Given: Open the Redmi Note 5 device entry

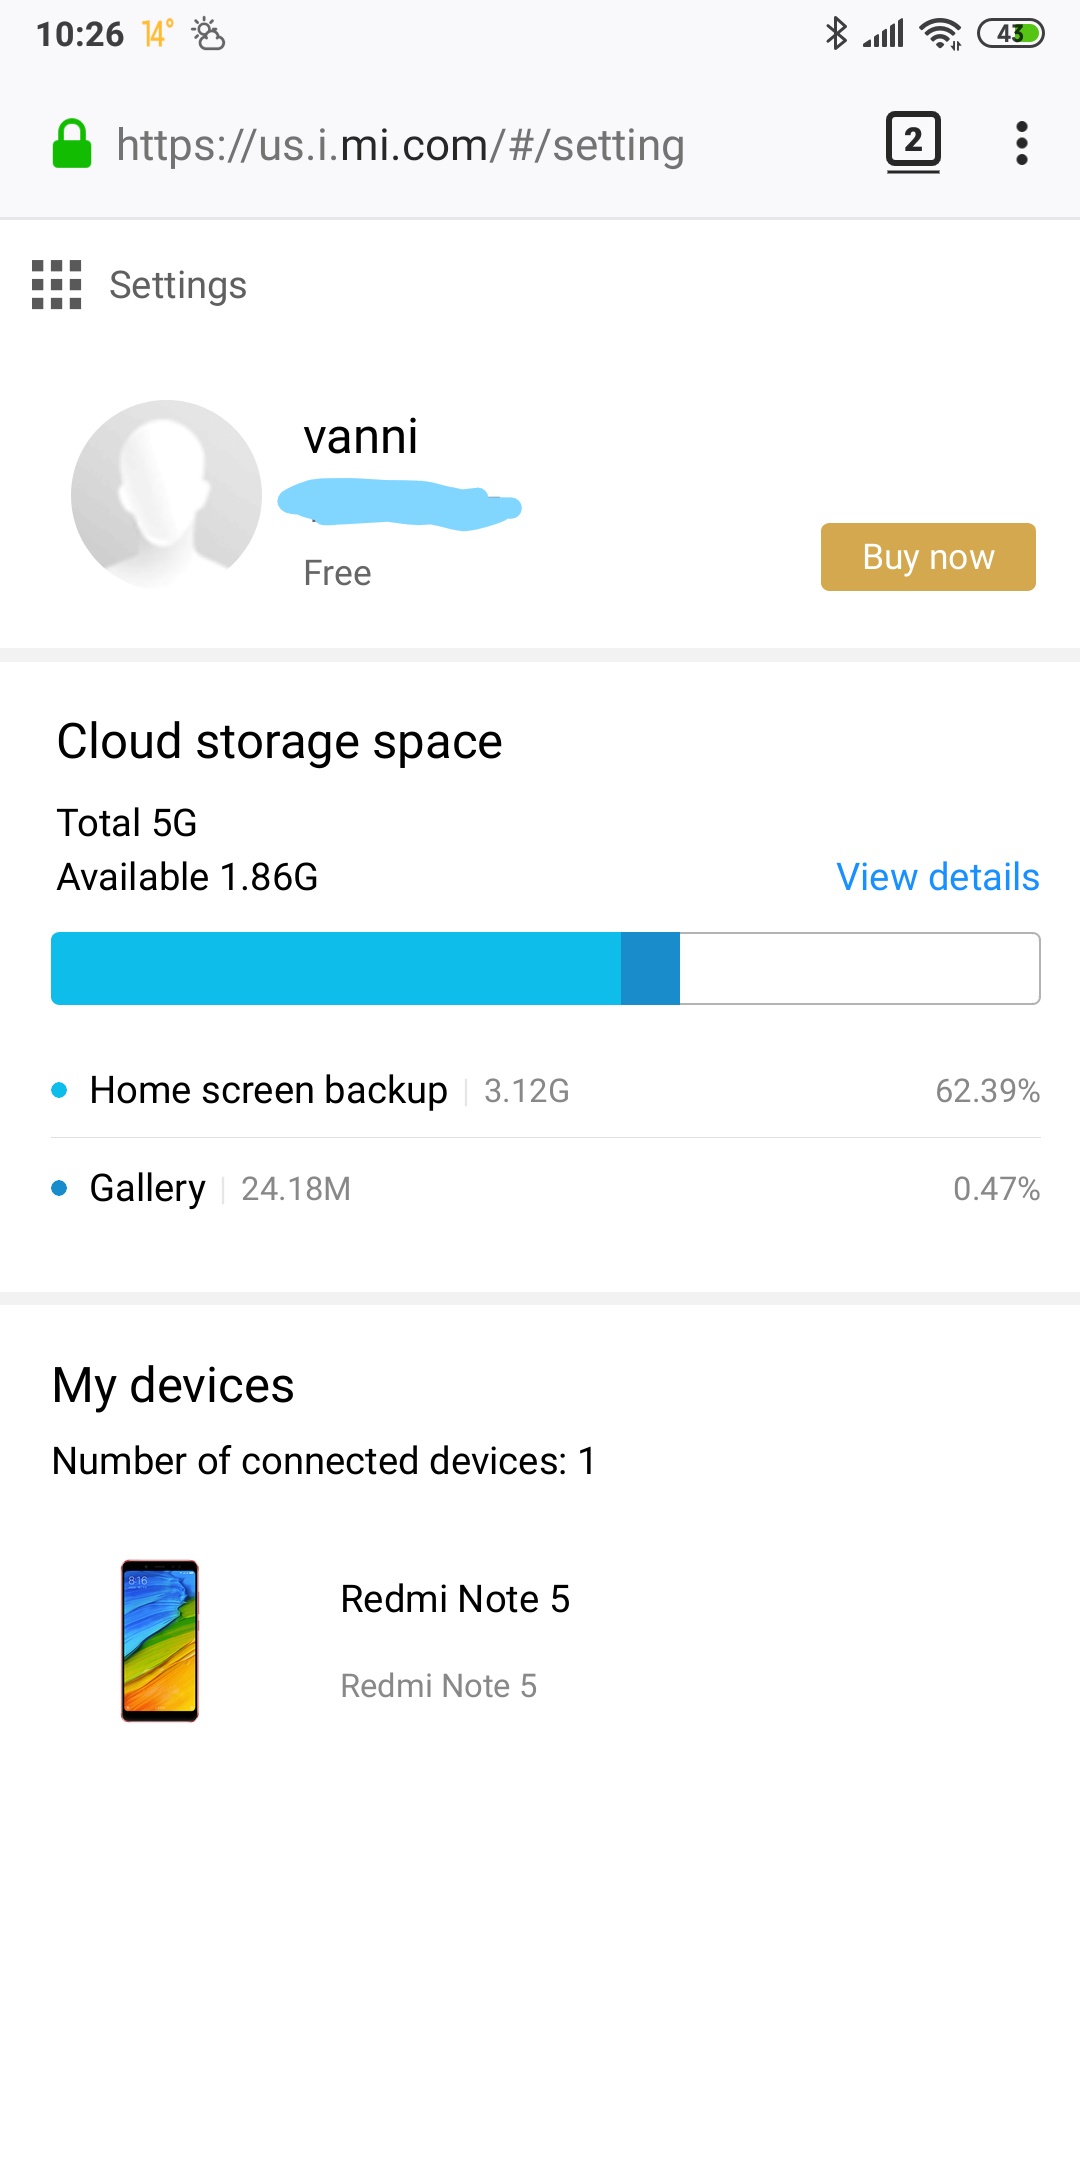Looking at the screenshot, I should click(x=455, y=1600).
